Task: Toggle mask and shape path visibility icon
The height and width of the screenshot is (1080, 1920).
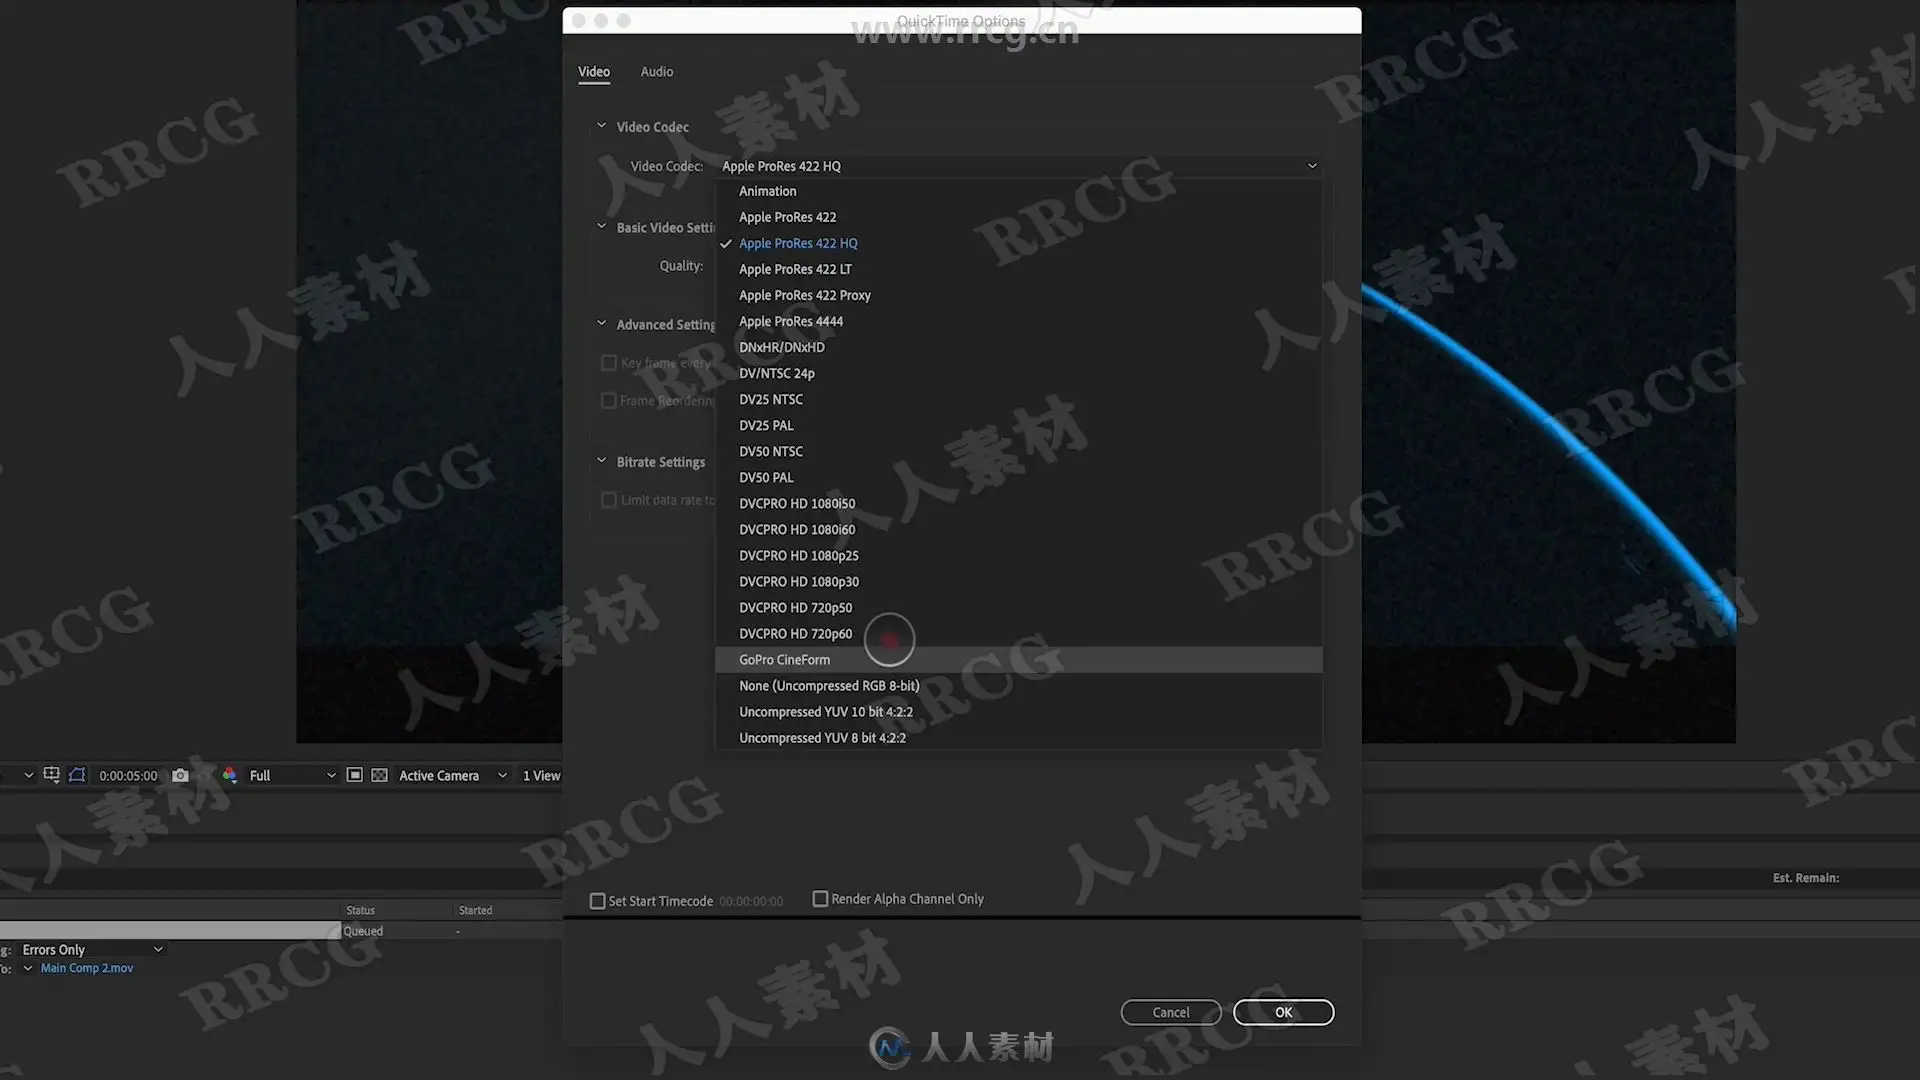Action: pyautogui.click(x=77, y=775)
